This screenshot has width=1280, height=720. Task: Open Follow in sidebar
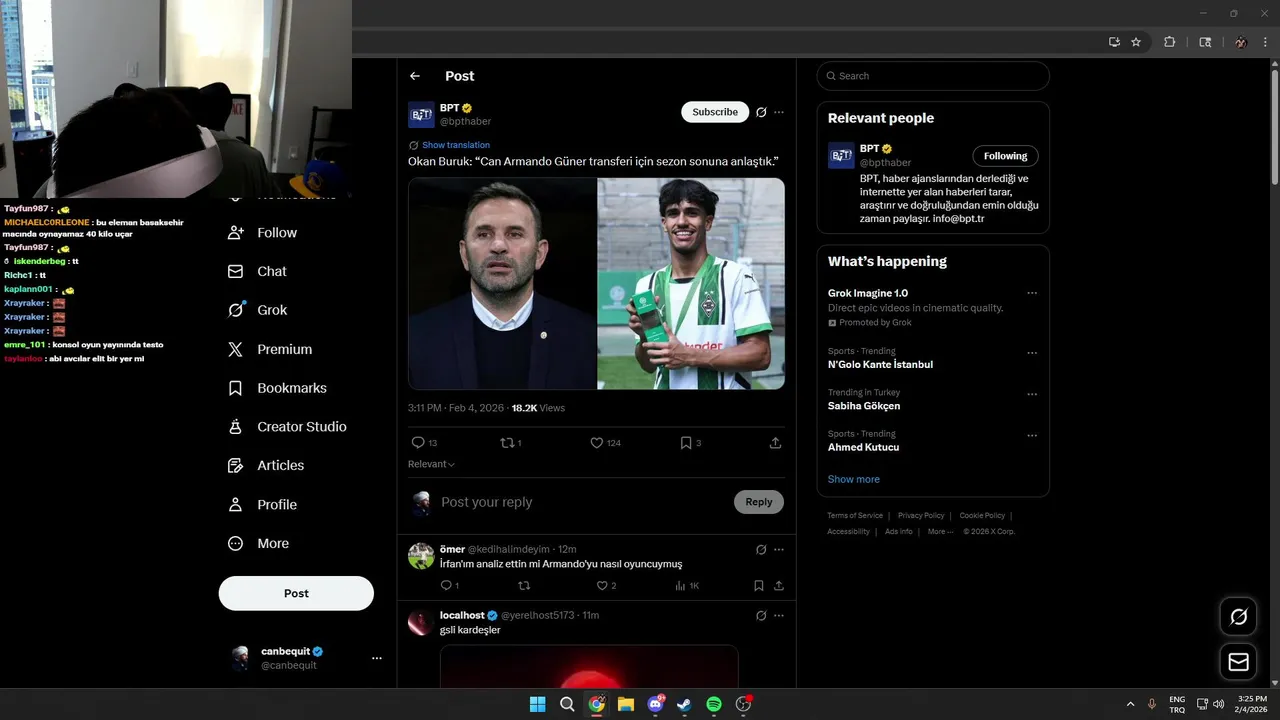pos(262,232)
